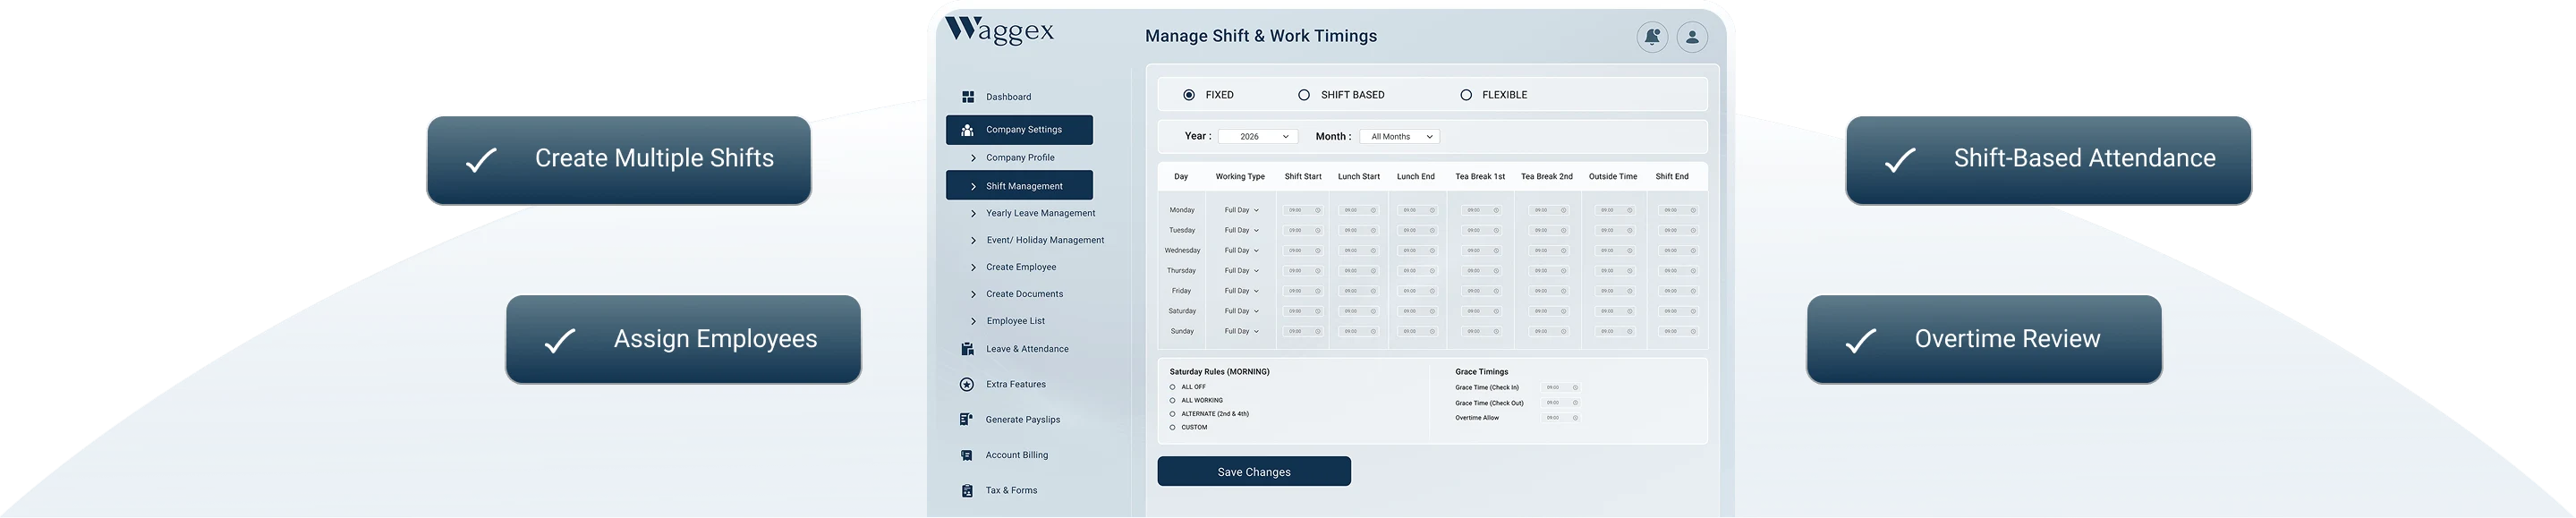Open Event/ Holiday Management submenu item
The image size is (2576, 518).
point(1044,240)
